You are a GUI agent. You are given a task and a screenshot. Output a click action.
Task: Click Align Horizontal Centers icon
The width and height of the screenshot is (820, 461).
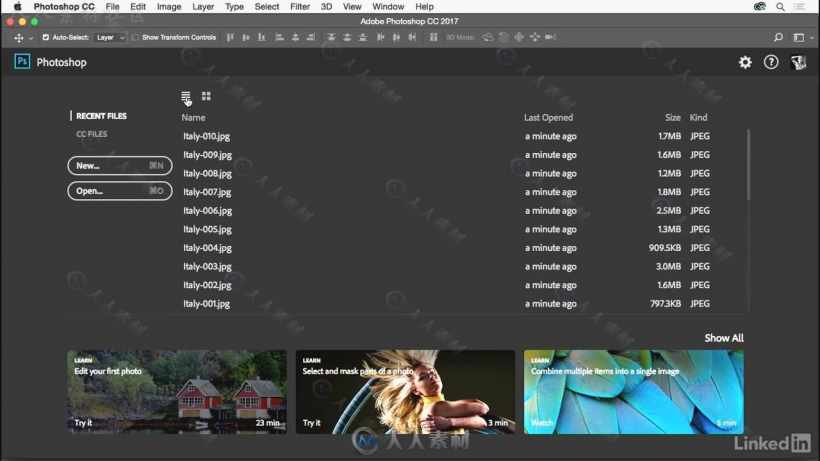point(295,37)
